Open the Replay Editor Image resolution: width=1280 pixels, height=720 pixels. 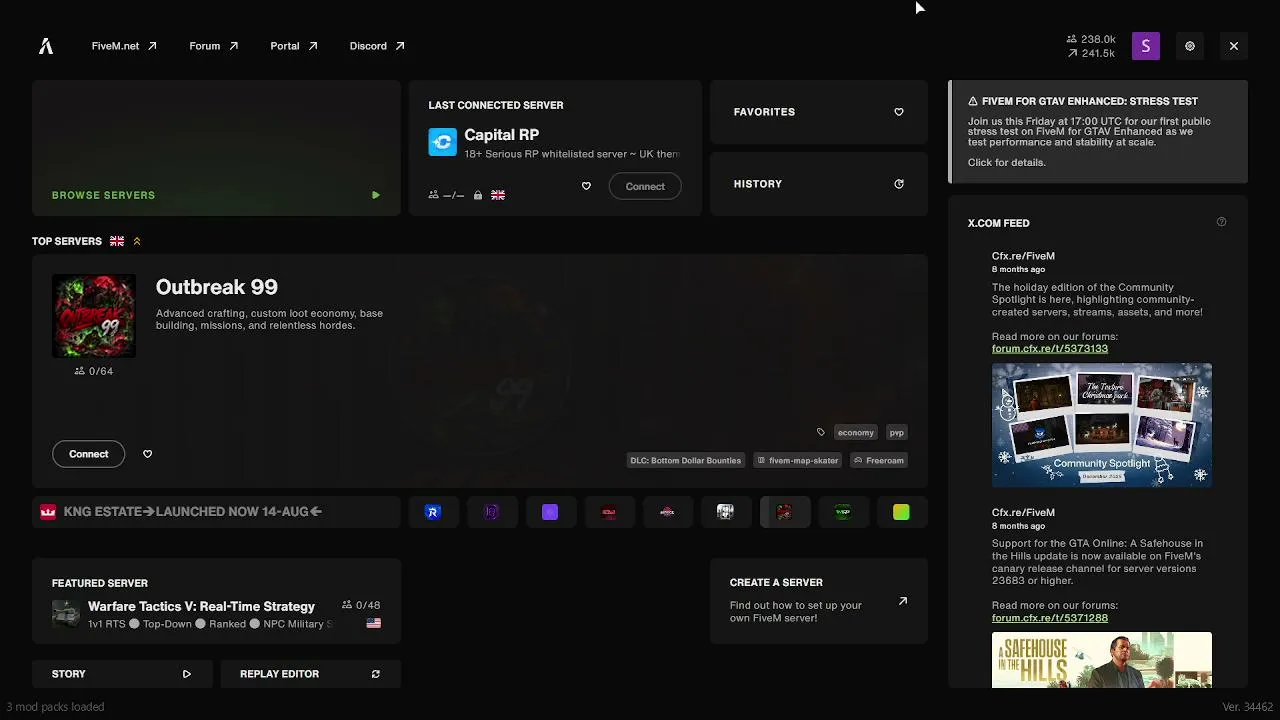(310, 674)
